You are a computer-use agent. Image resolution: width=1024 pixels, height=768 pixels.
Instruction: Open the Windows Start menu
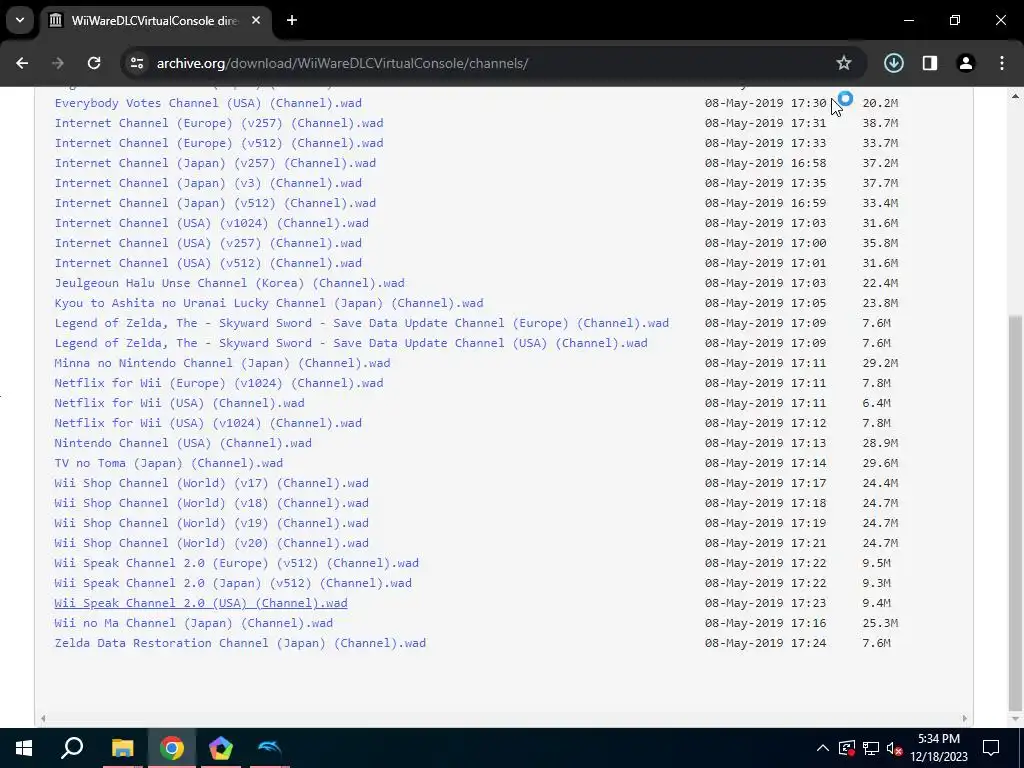pyautogui.click(x=24, y=748)
